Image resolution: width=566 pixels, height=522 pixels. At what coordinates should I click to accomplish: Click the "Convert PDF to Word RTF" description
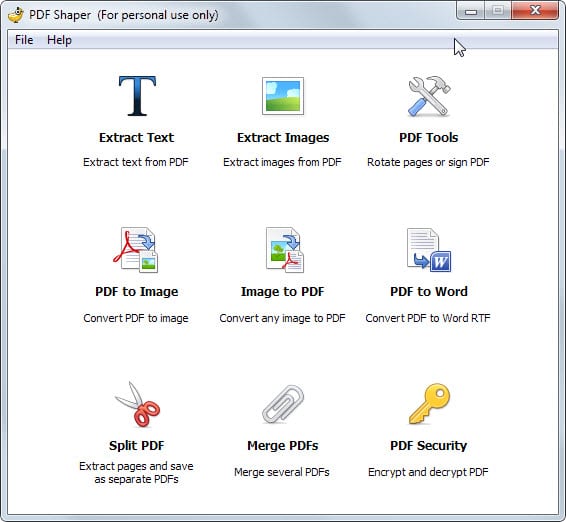tap(428, 318)
